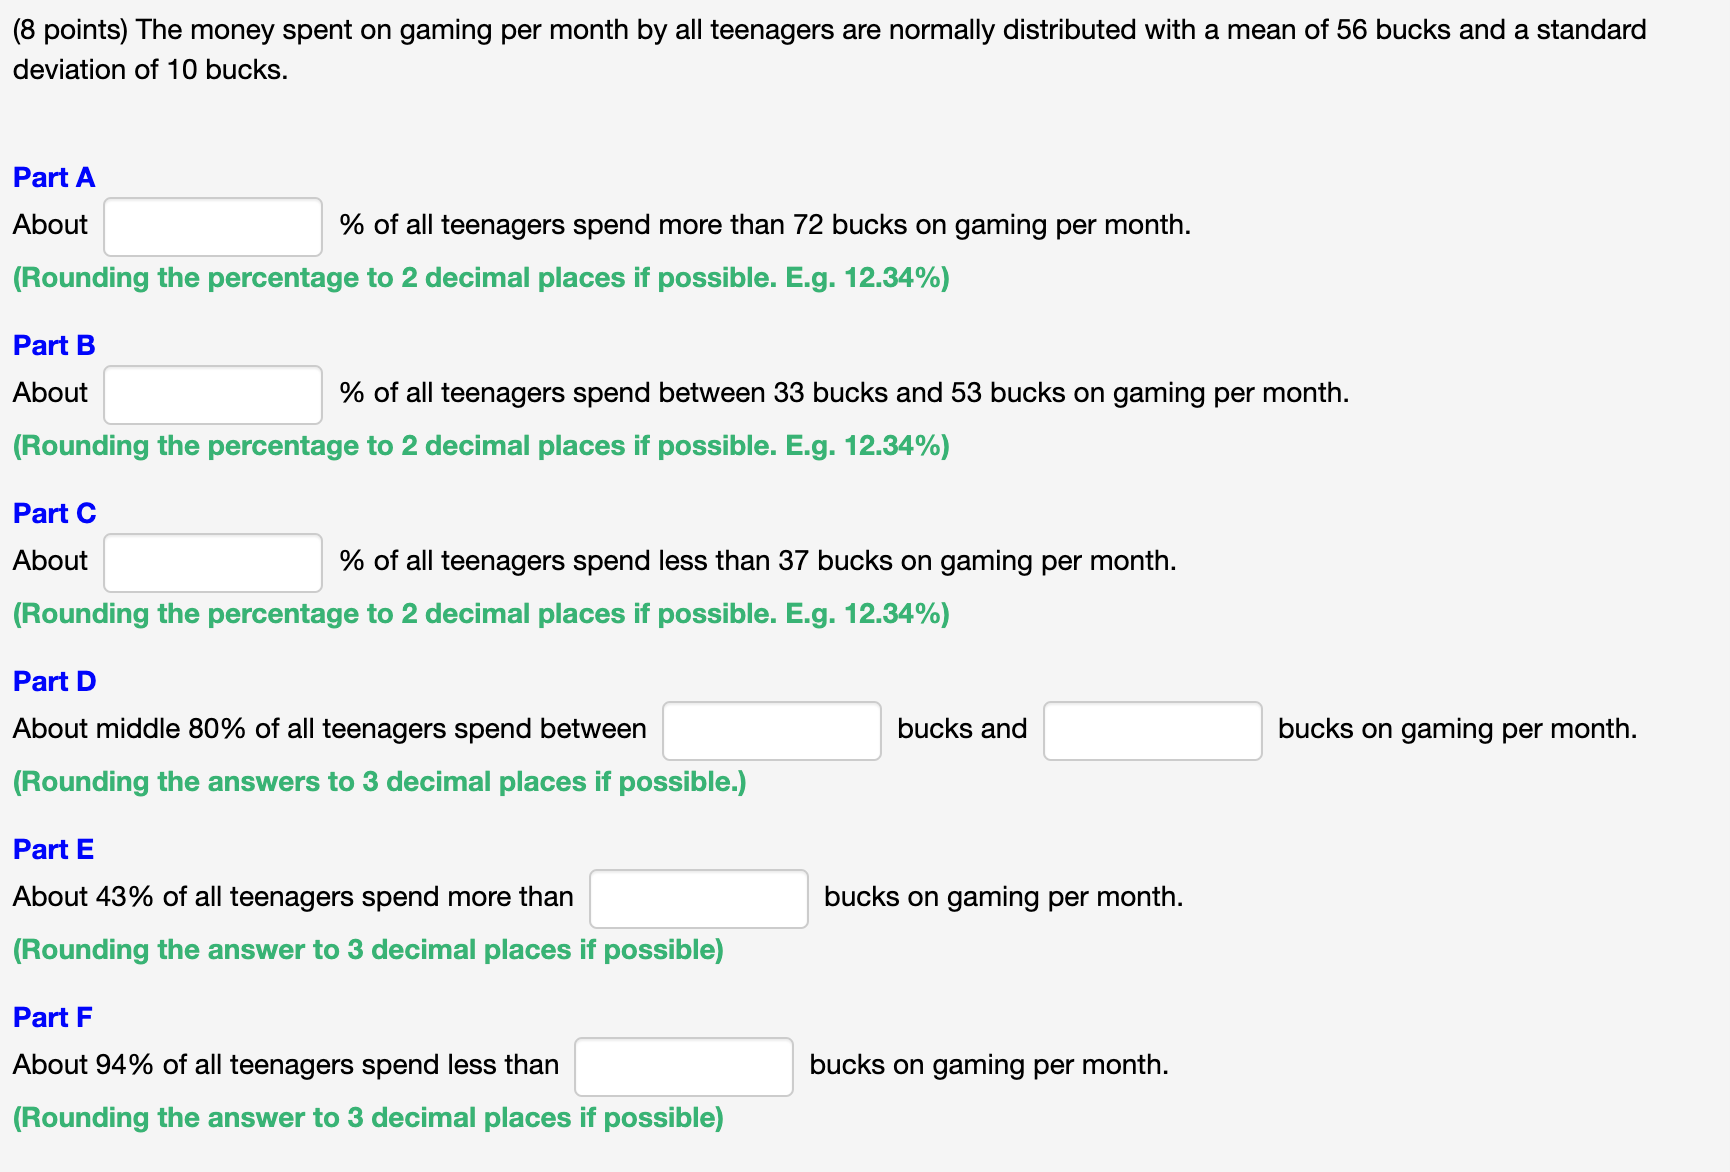Select the Part D heading

click(x=53, y=681)
